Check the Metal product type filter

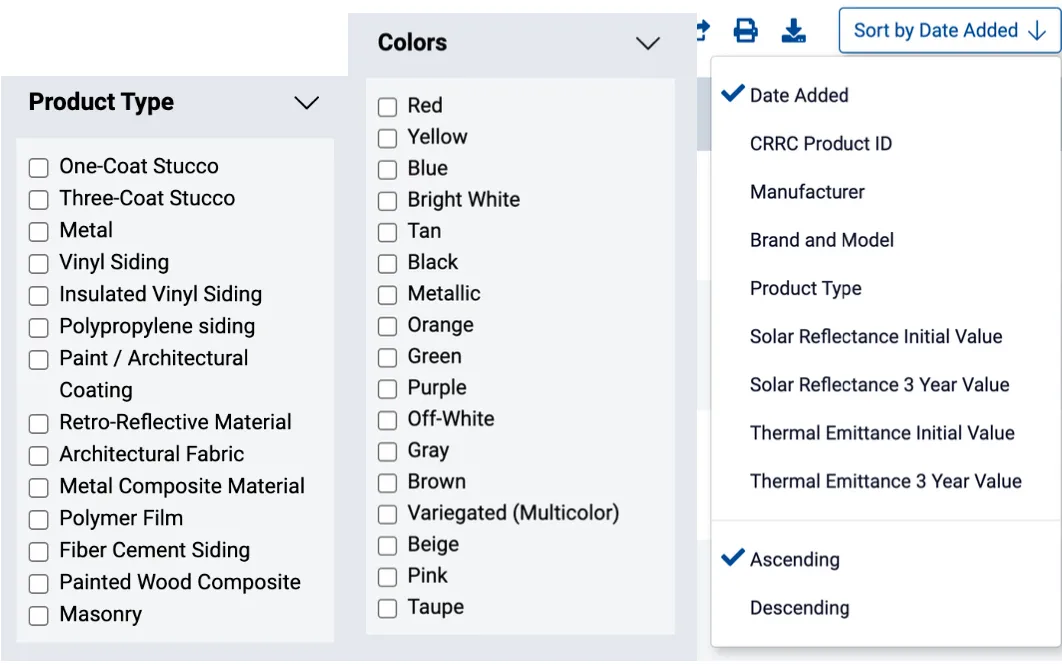(38, 230)
